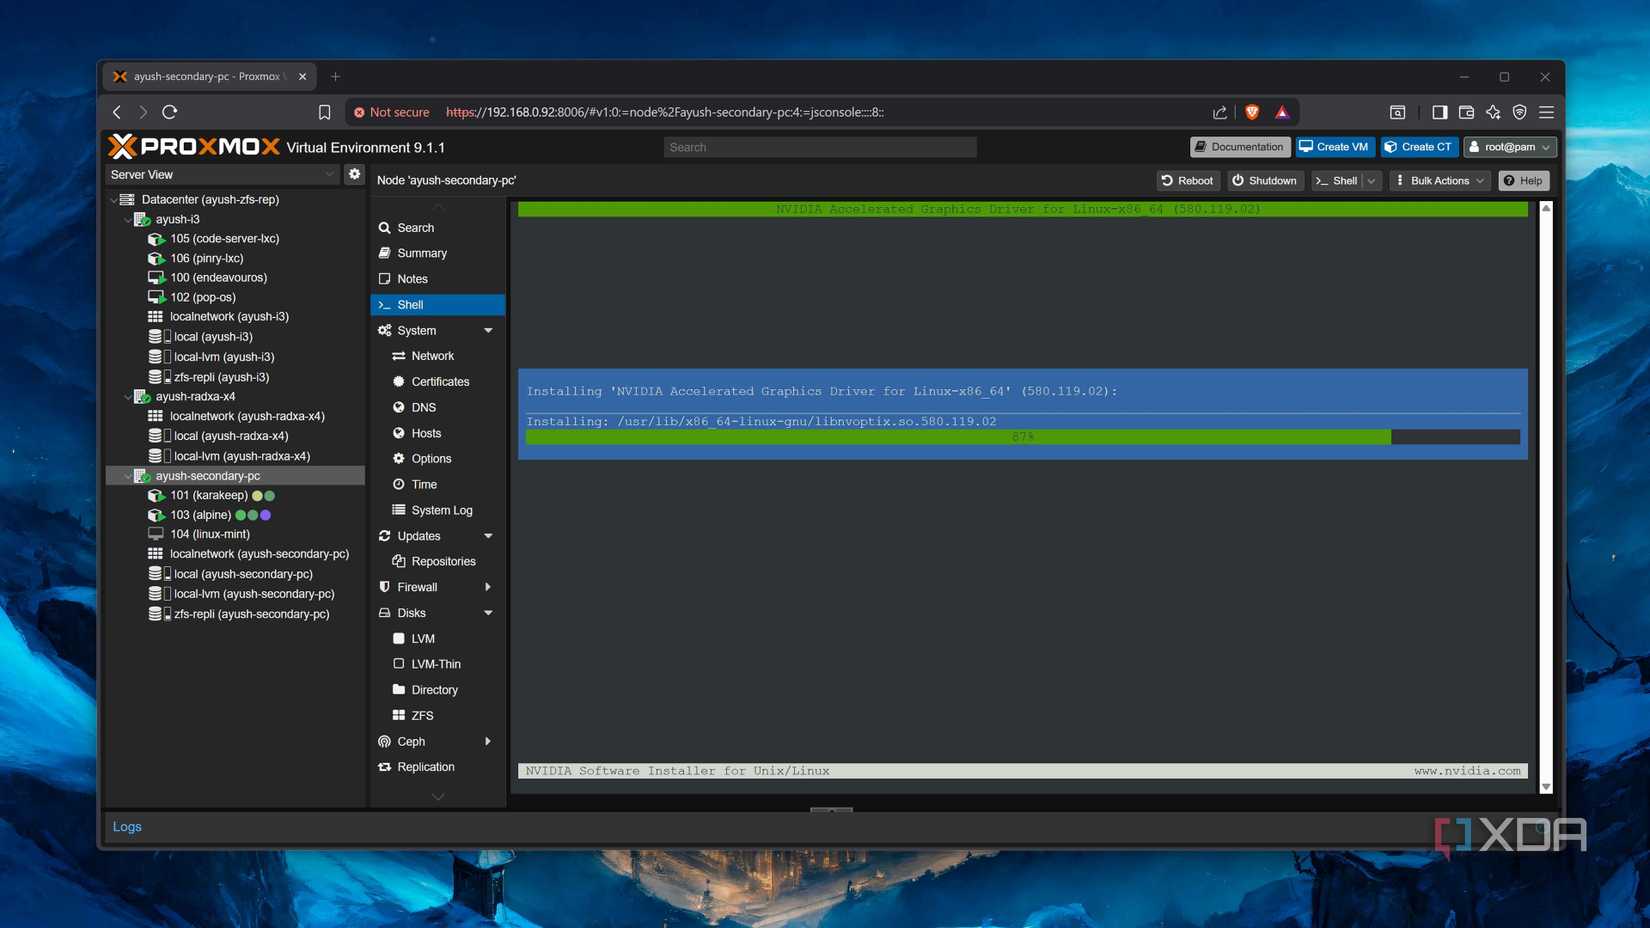Open the ZFS menu item
1650x928 pixels.
[438, 716]
